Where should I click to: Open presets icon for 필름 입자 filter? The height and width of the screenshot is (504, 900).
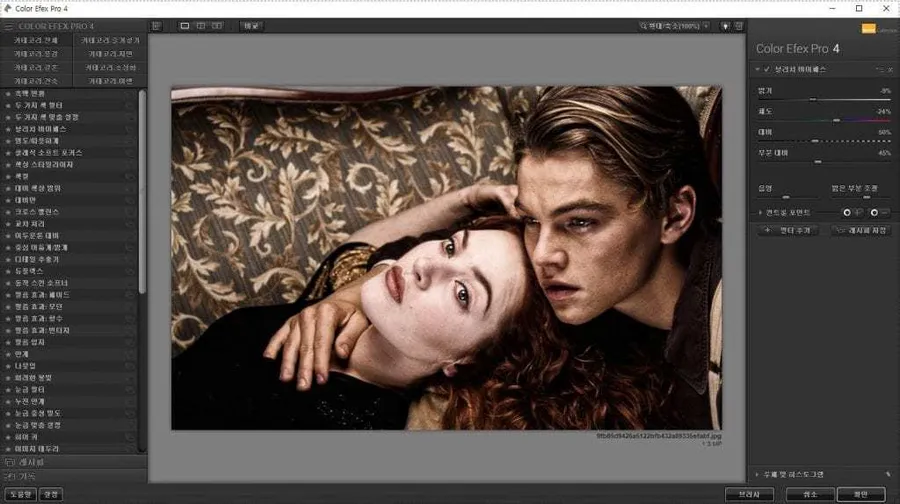129,342
